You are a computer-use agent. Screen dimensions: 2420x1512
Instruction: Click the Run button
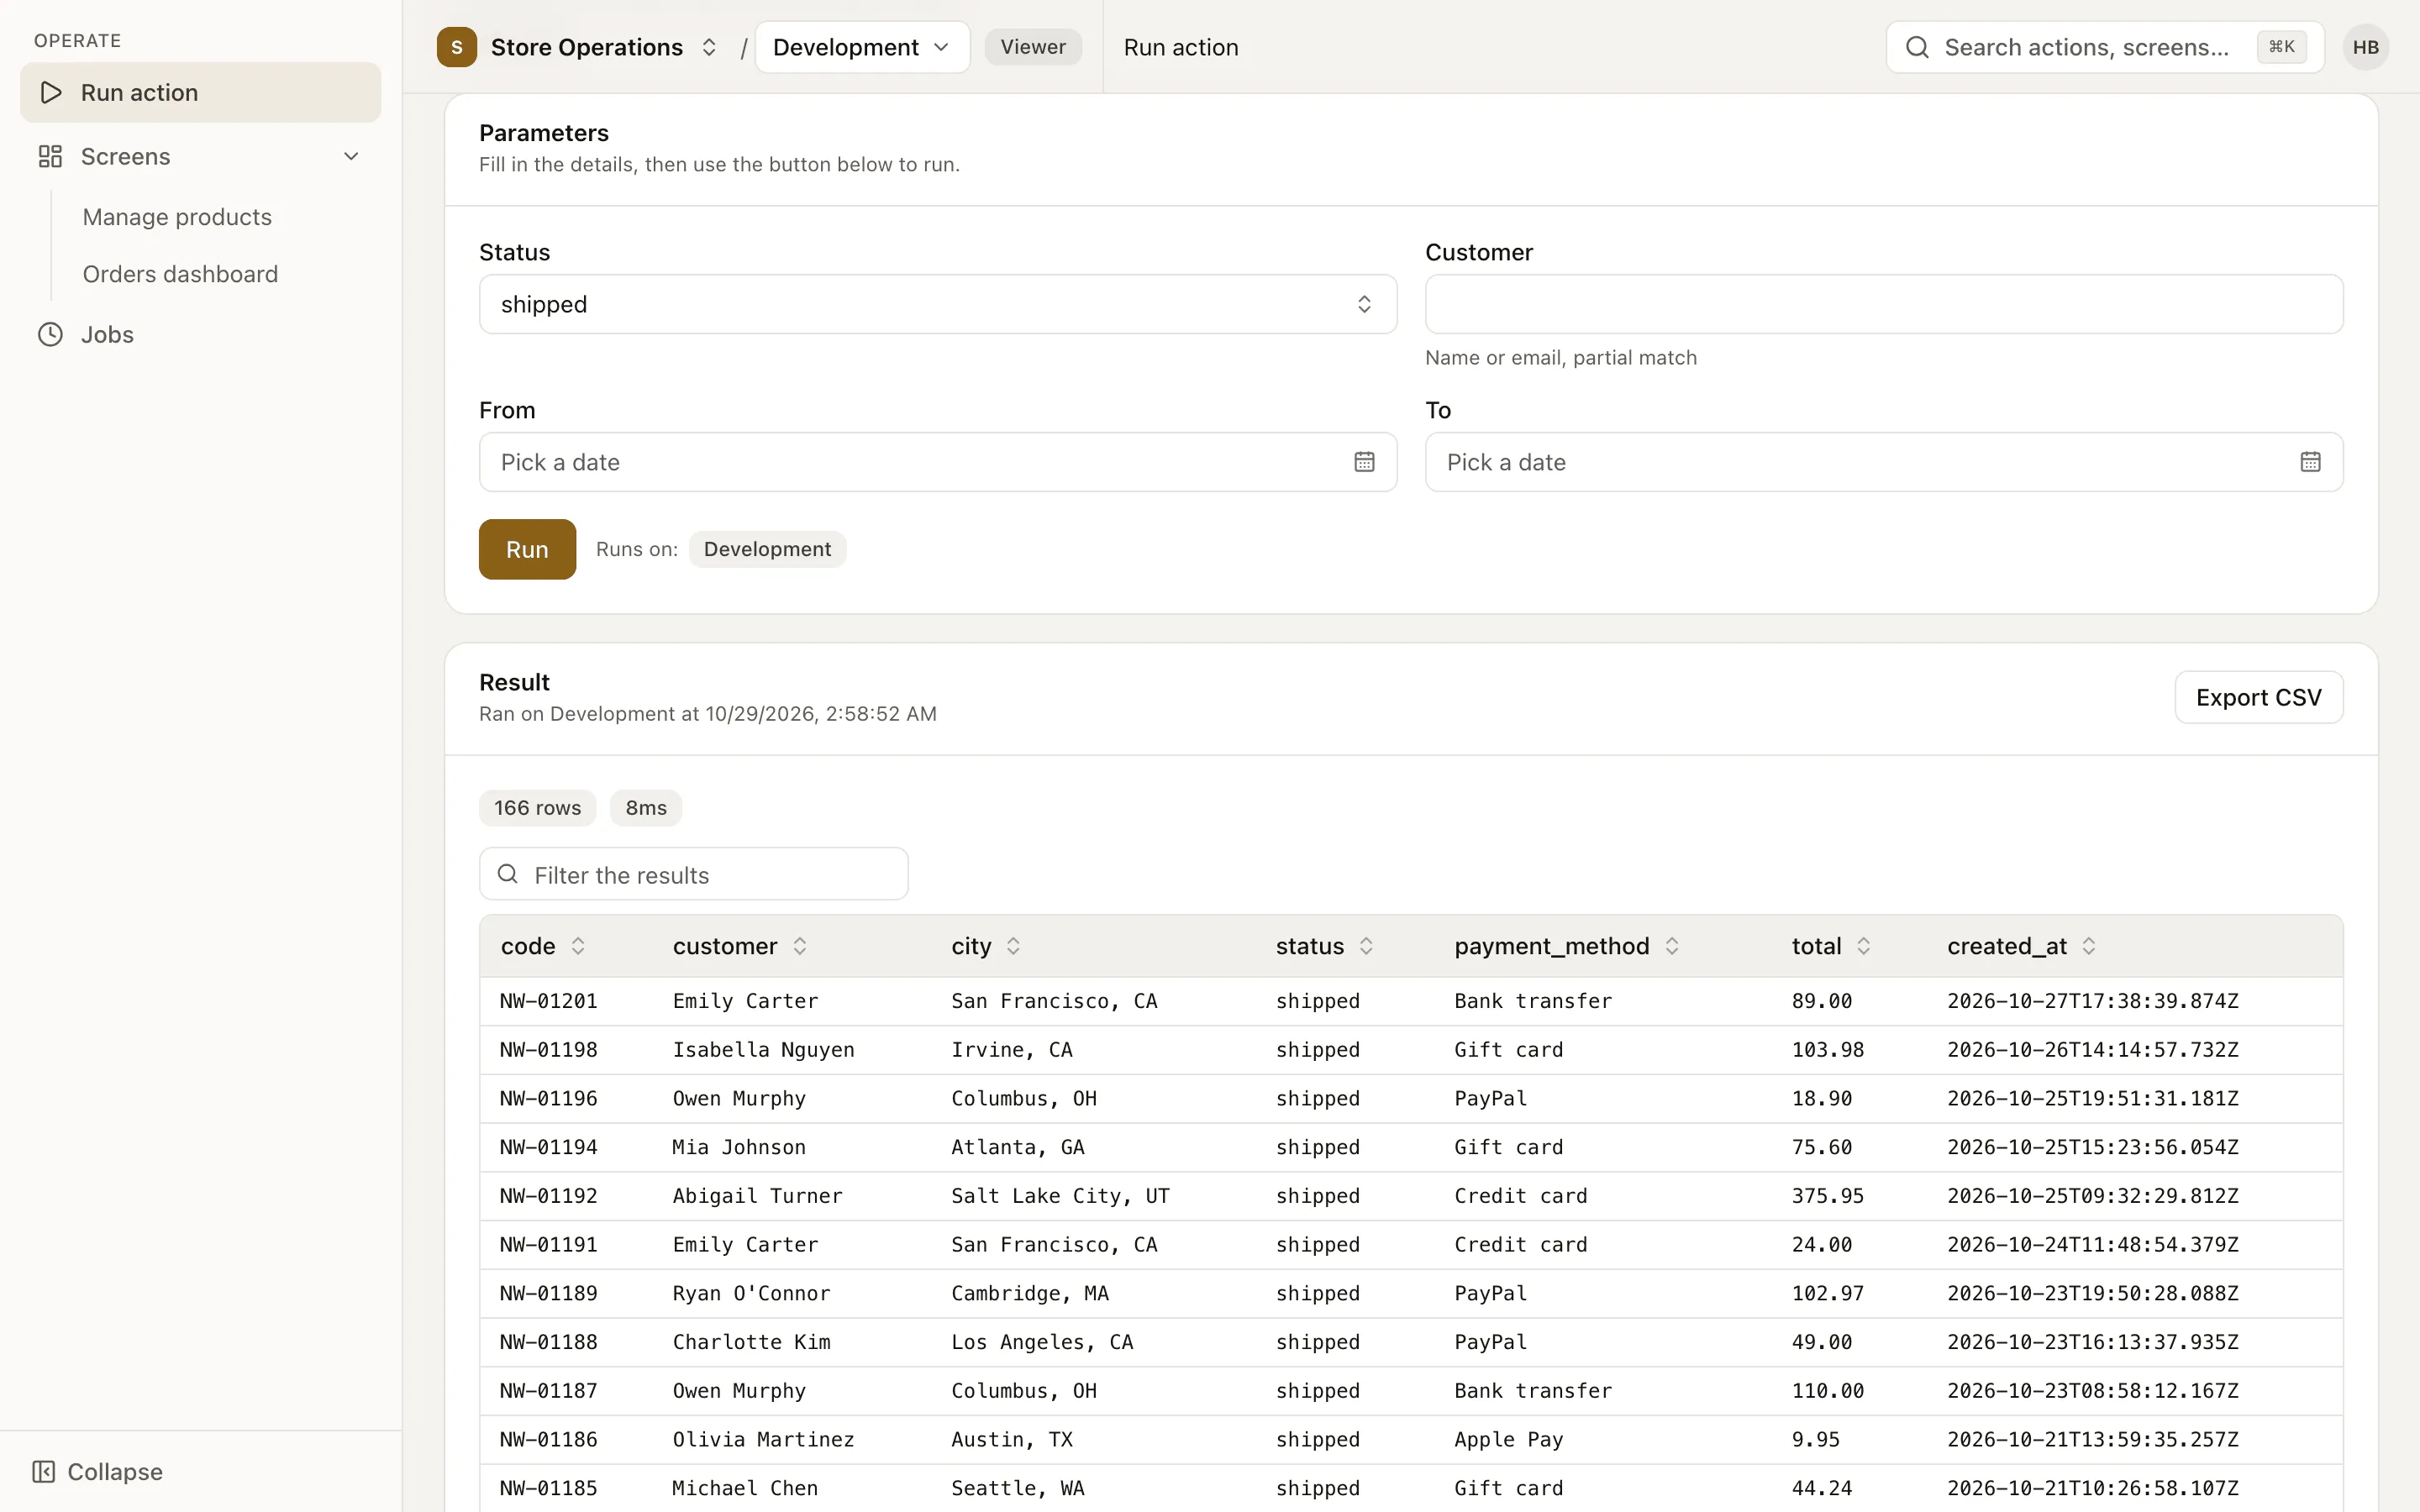coord(527,549)
